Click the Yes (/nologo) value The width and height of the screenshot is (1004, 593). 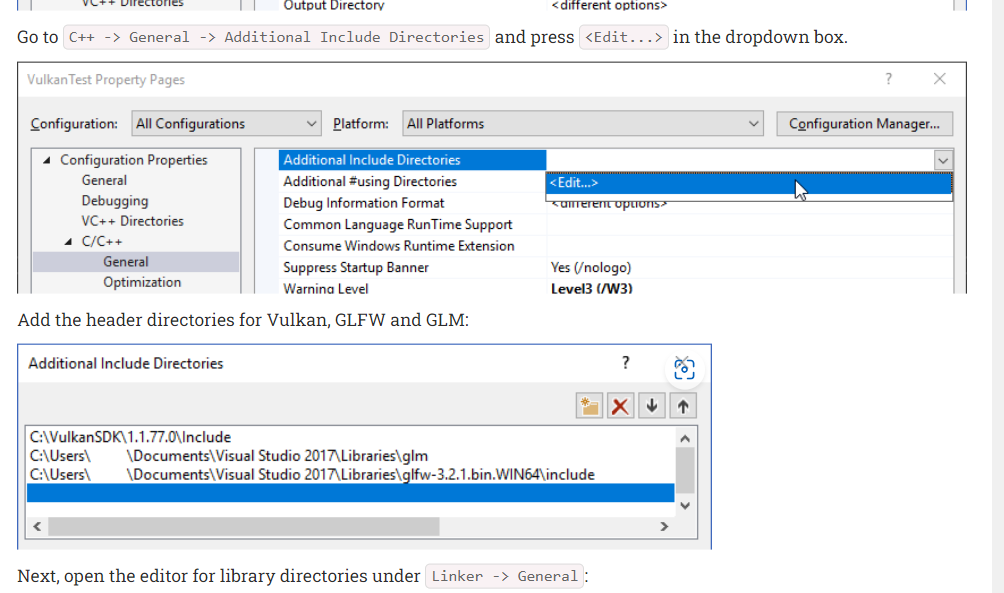[591, 268]
